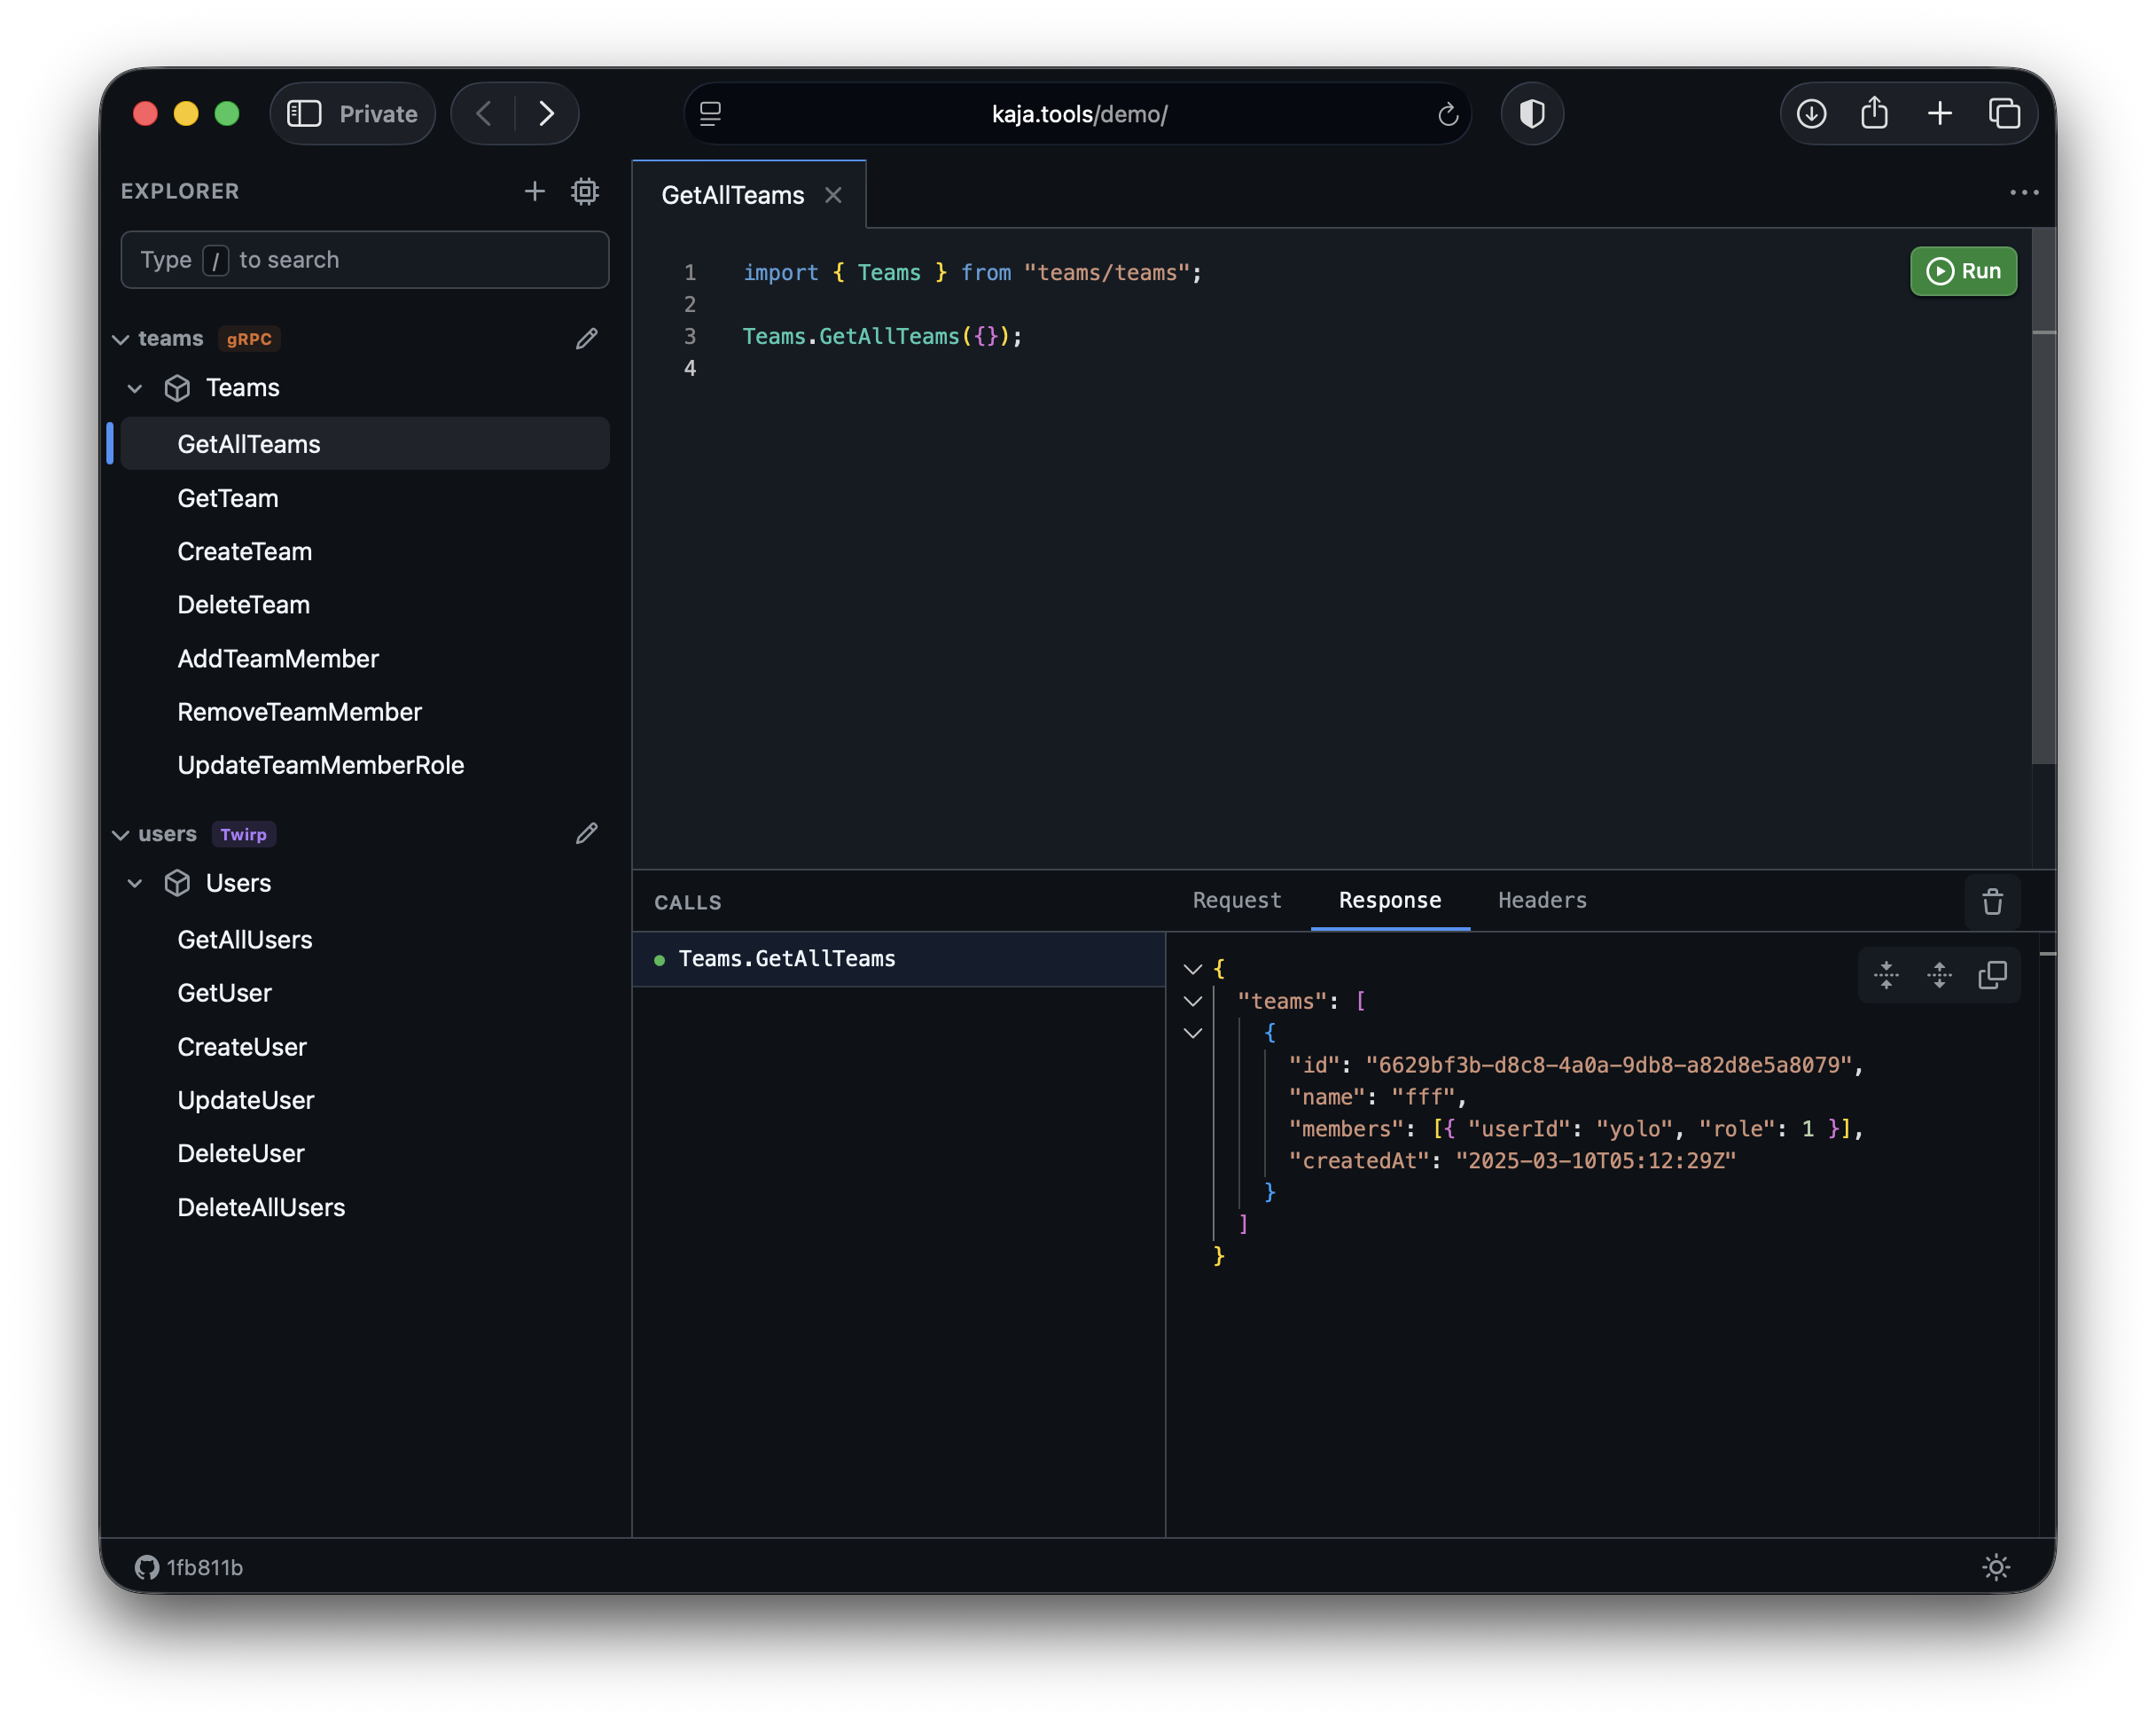Collapse the Users service tree node
2156x1725 pixels.
(x=135, y=884)
